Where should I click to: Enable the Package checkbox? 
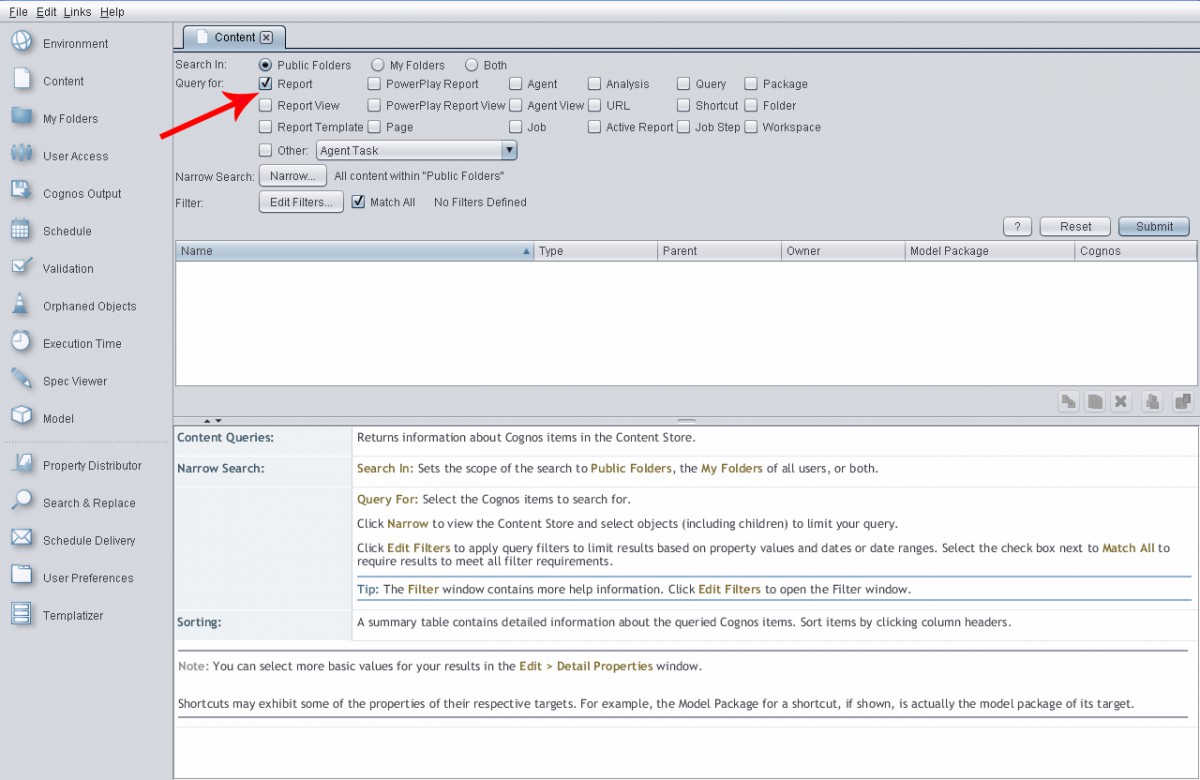(751, 84)
